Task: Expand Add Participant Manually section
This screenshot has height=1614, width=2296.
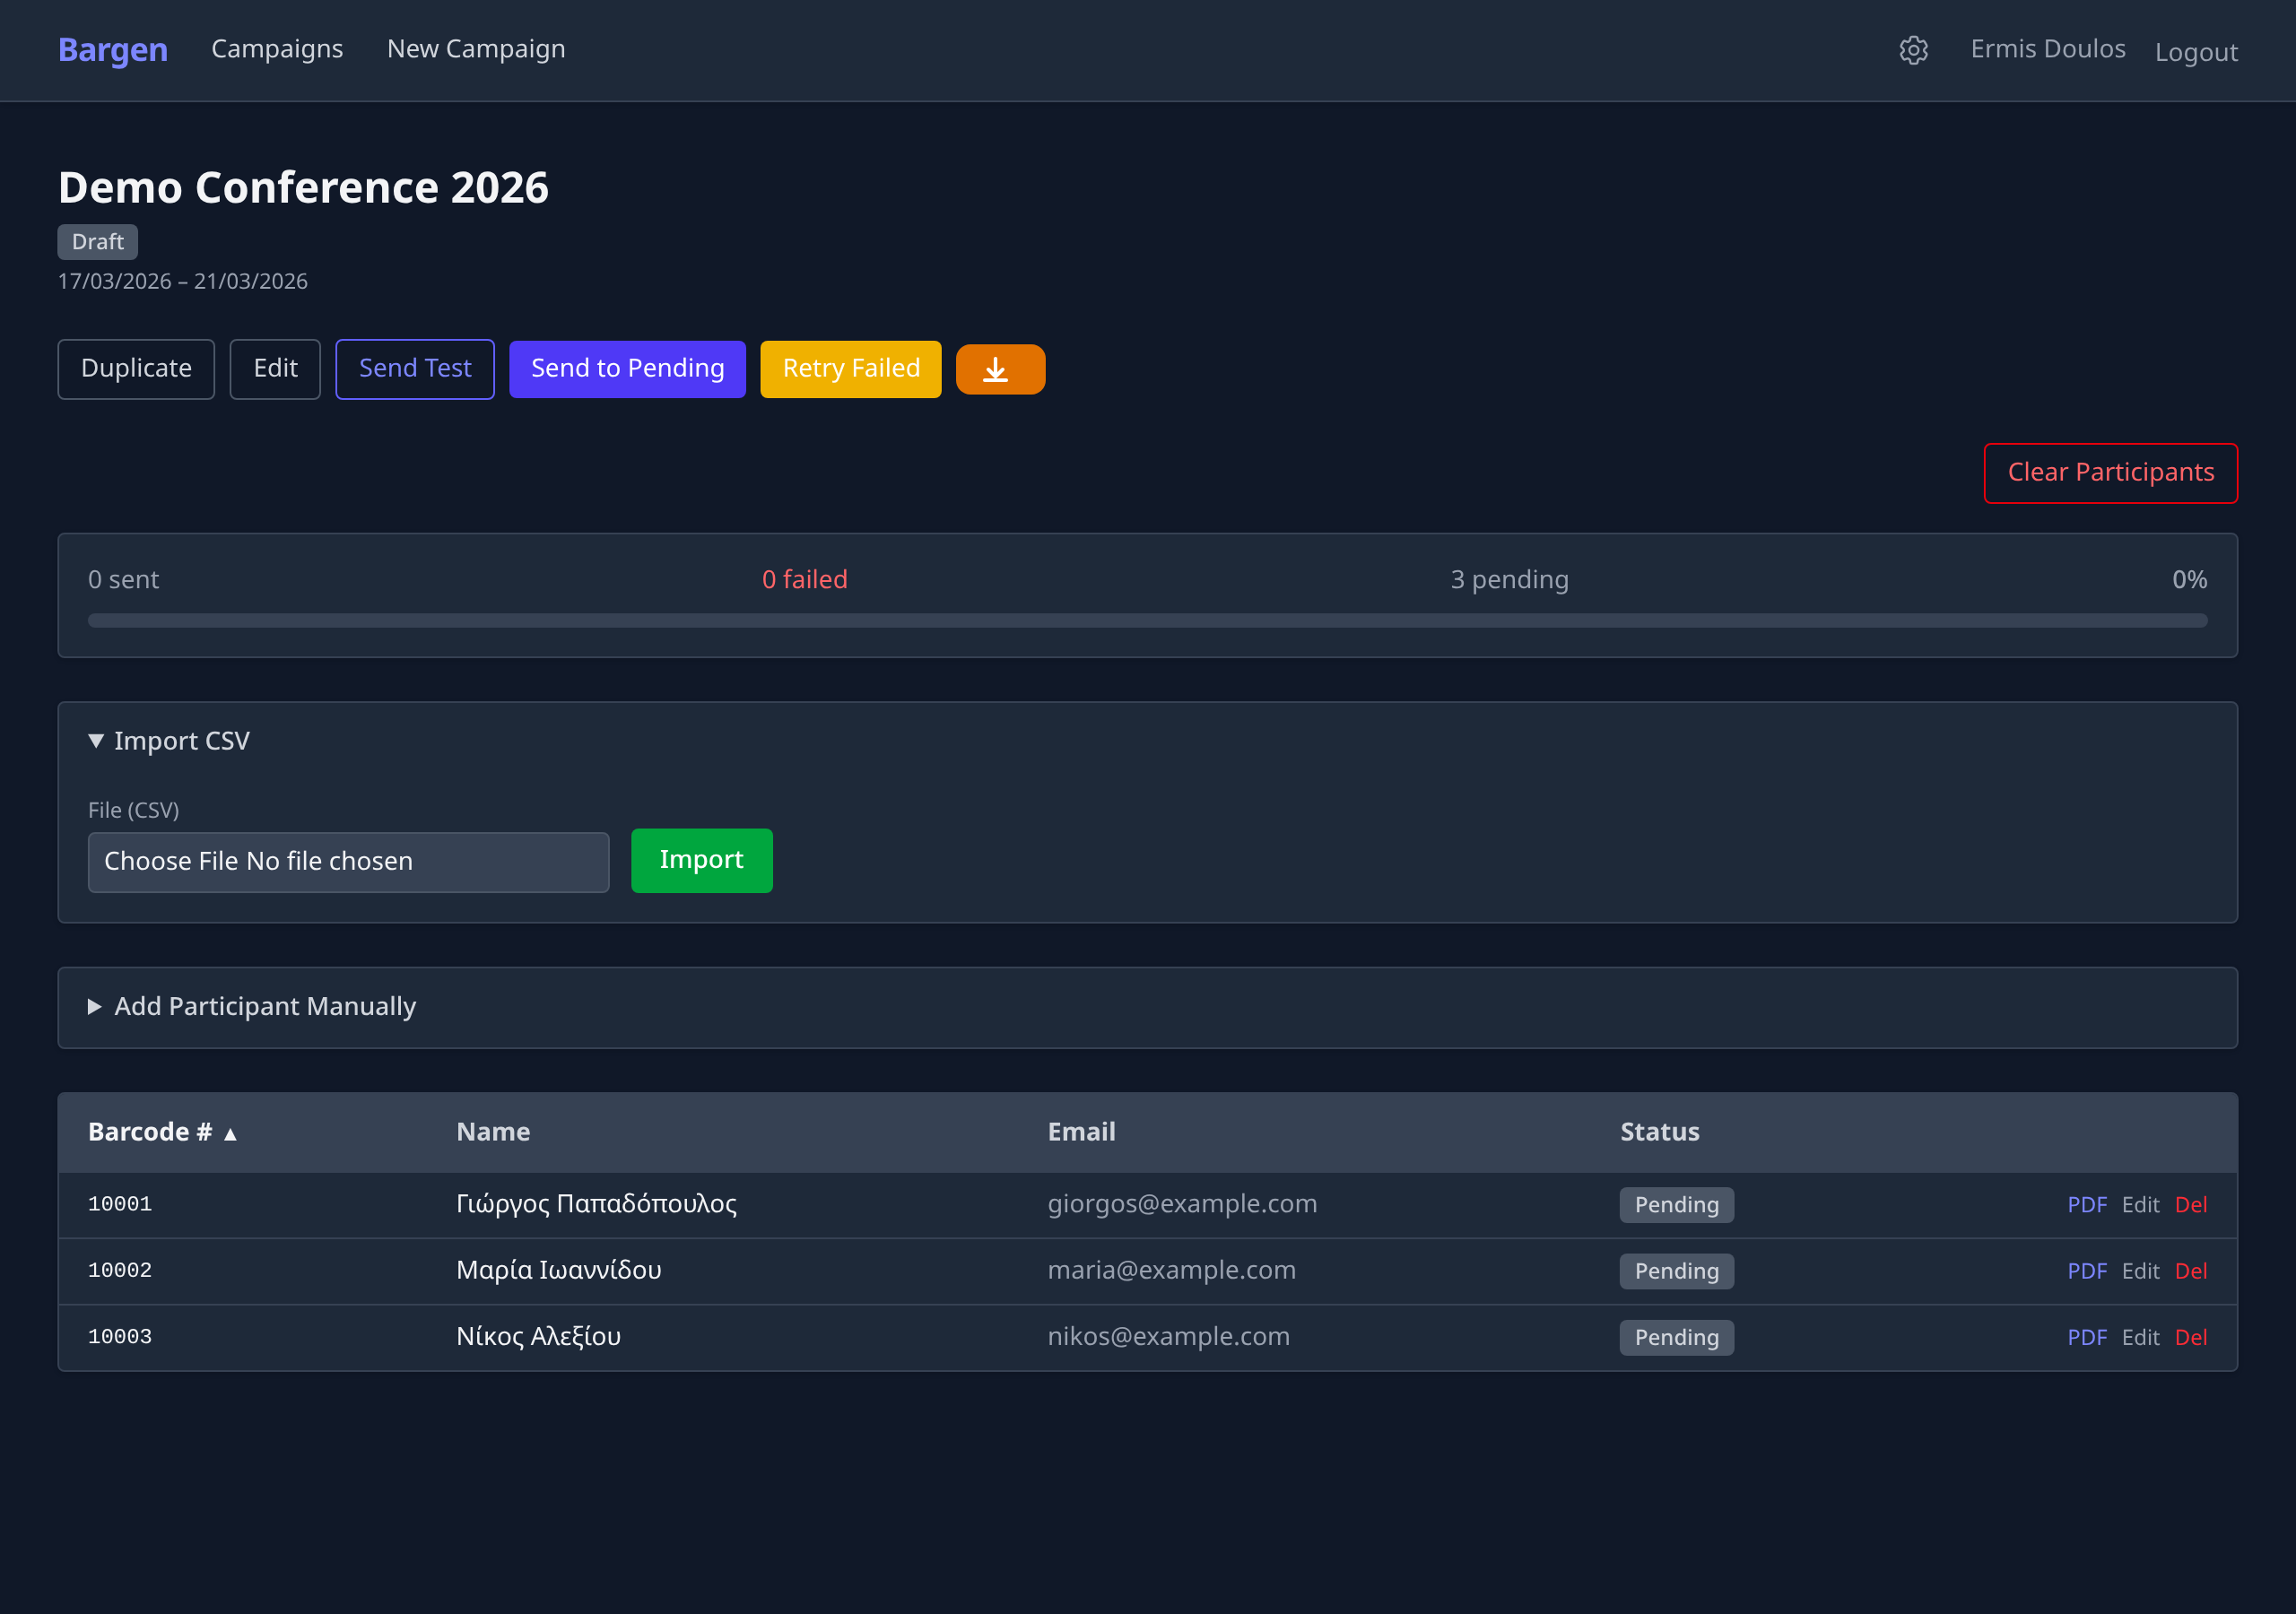Action: tap(252, 1006)
